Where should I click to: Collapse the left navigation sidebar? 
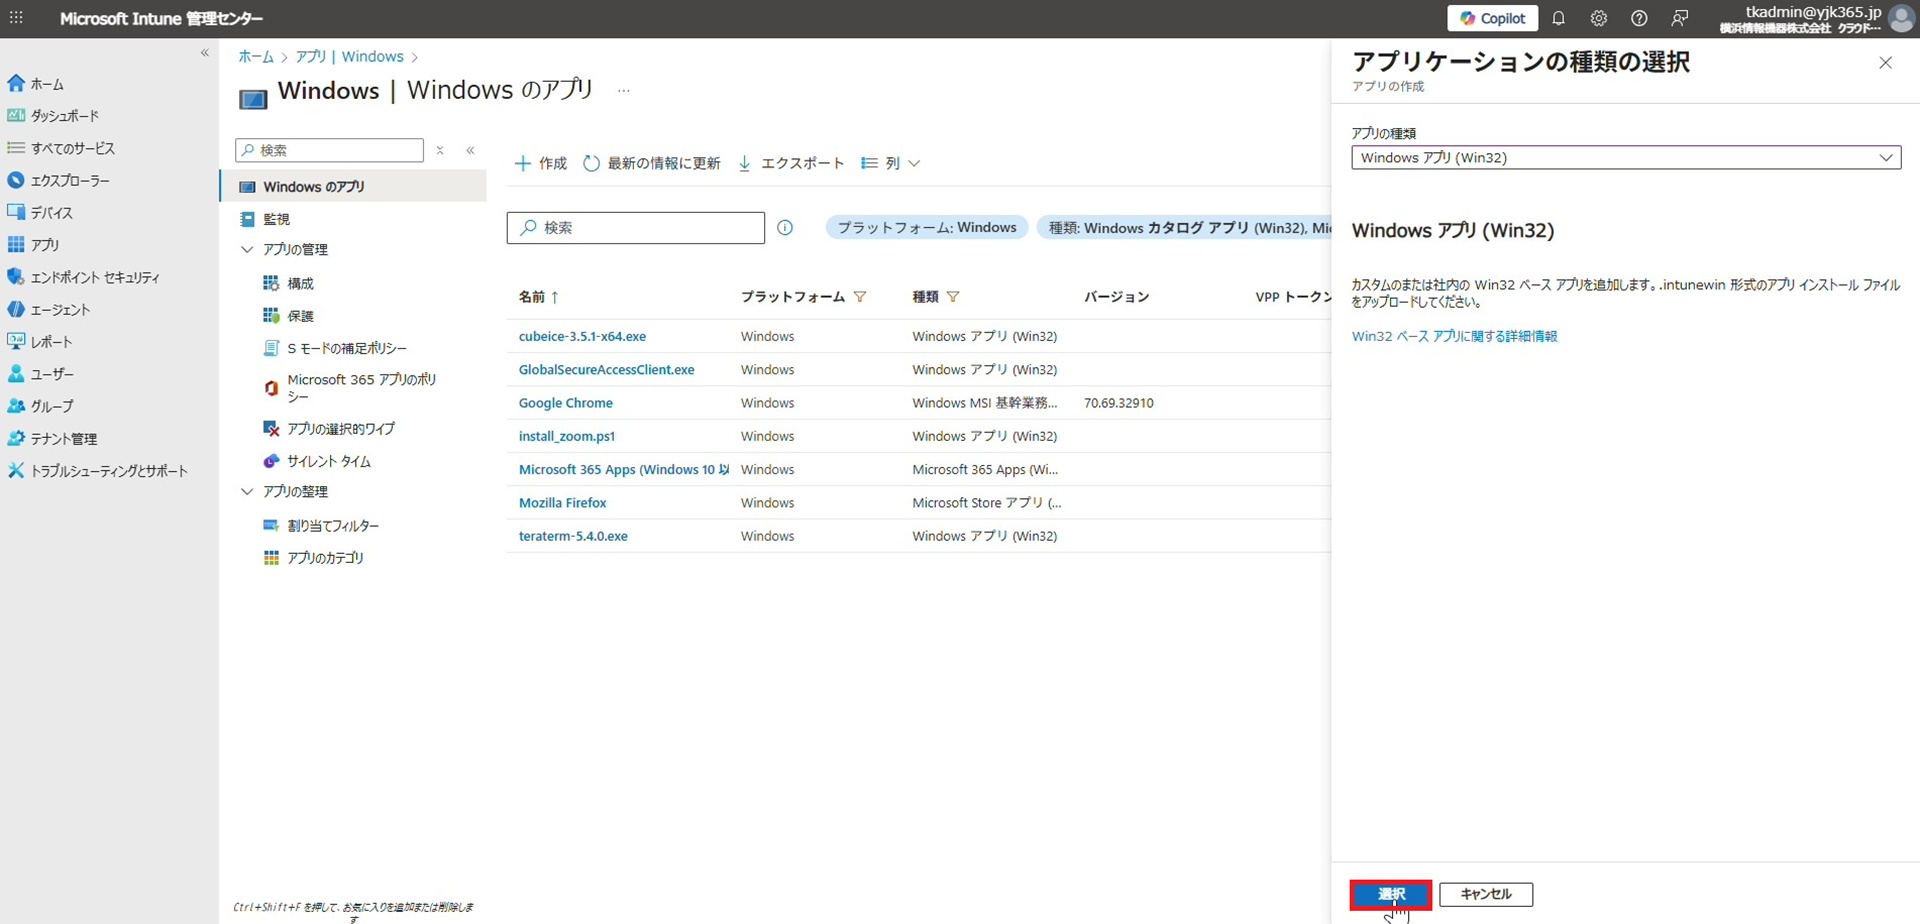click(x=205, y=53)
